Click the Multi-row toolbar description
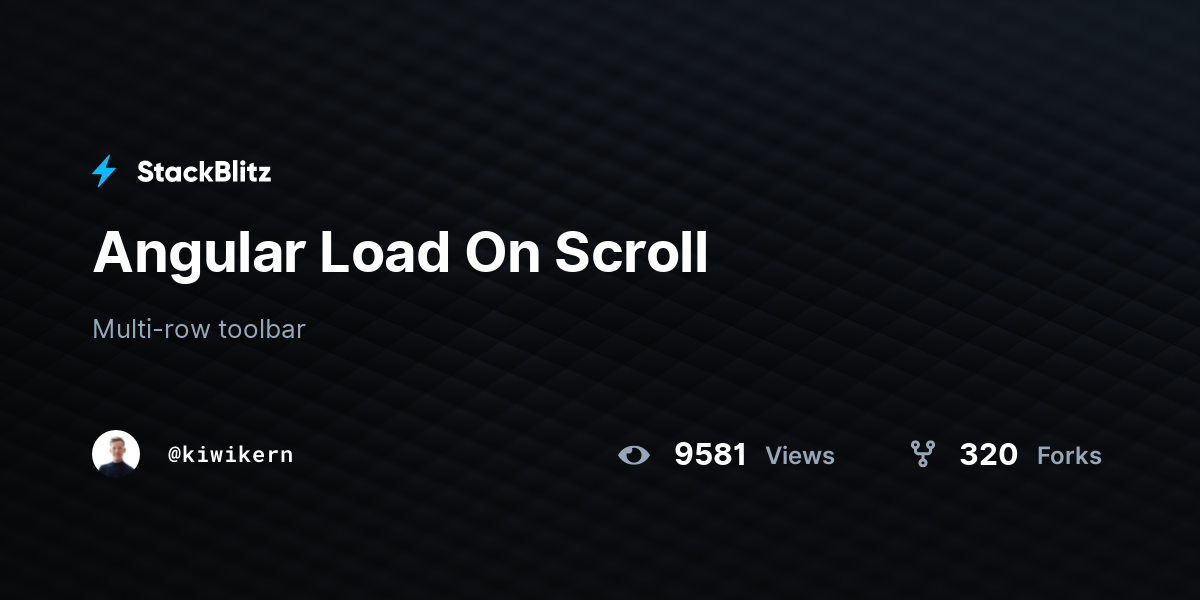This screenshot has height=600, width=1200. coord(199,328)
